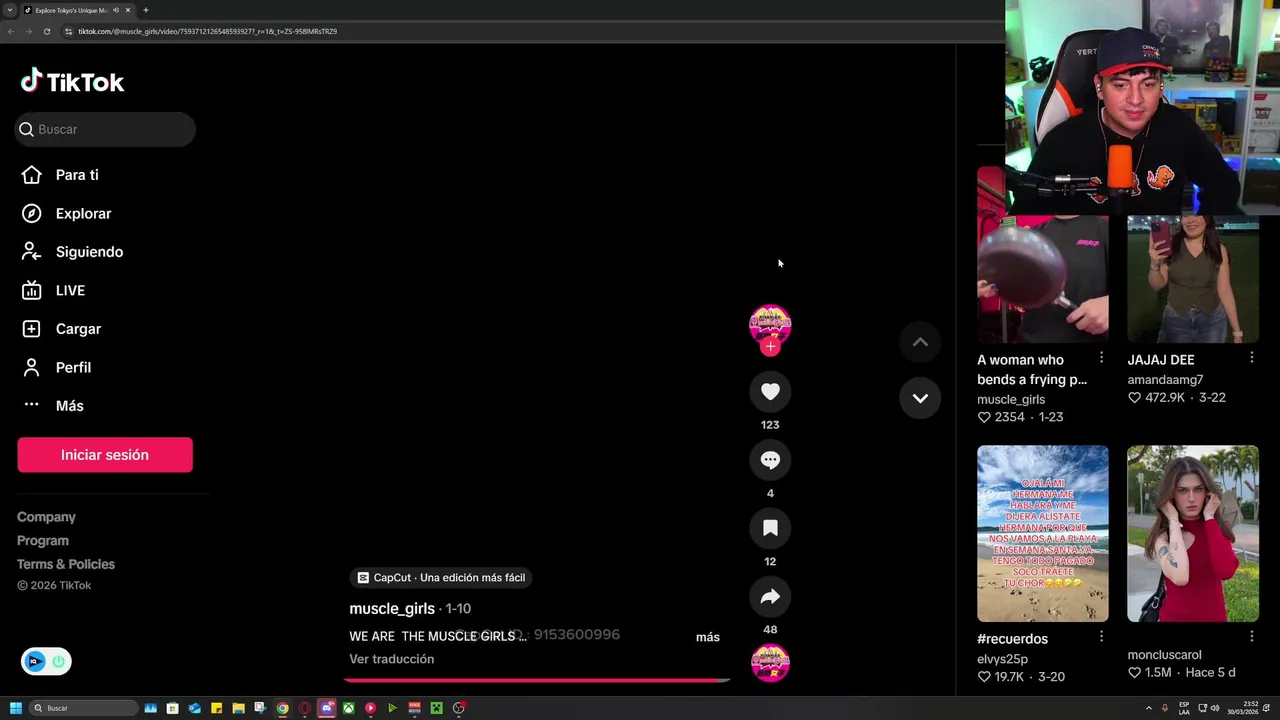Open Xbox app from the taskbar

coord(348,708)
